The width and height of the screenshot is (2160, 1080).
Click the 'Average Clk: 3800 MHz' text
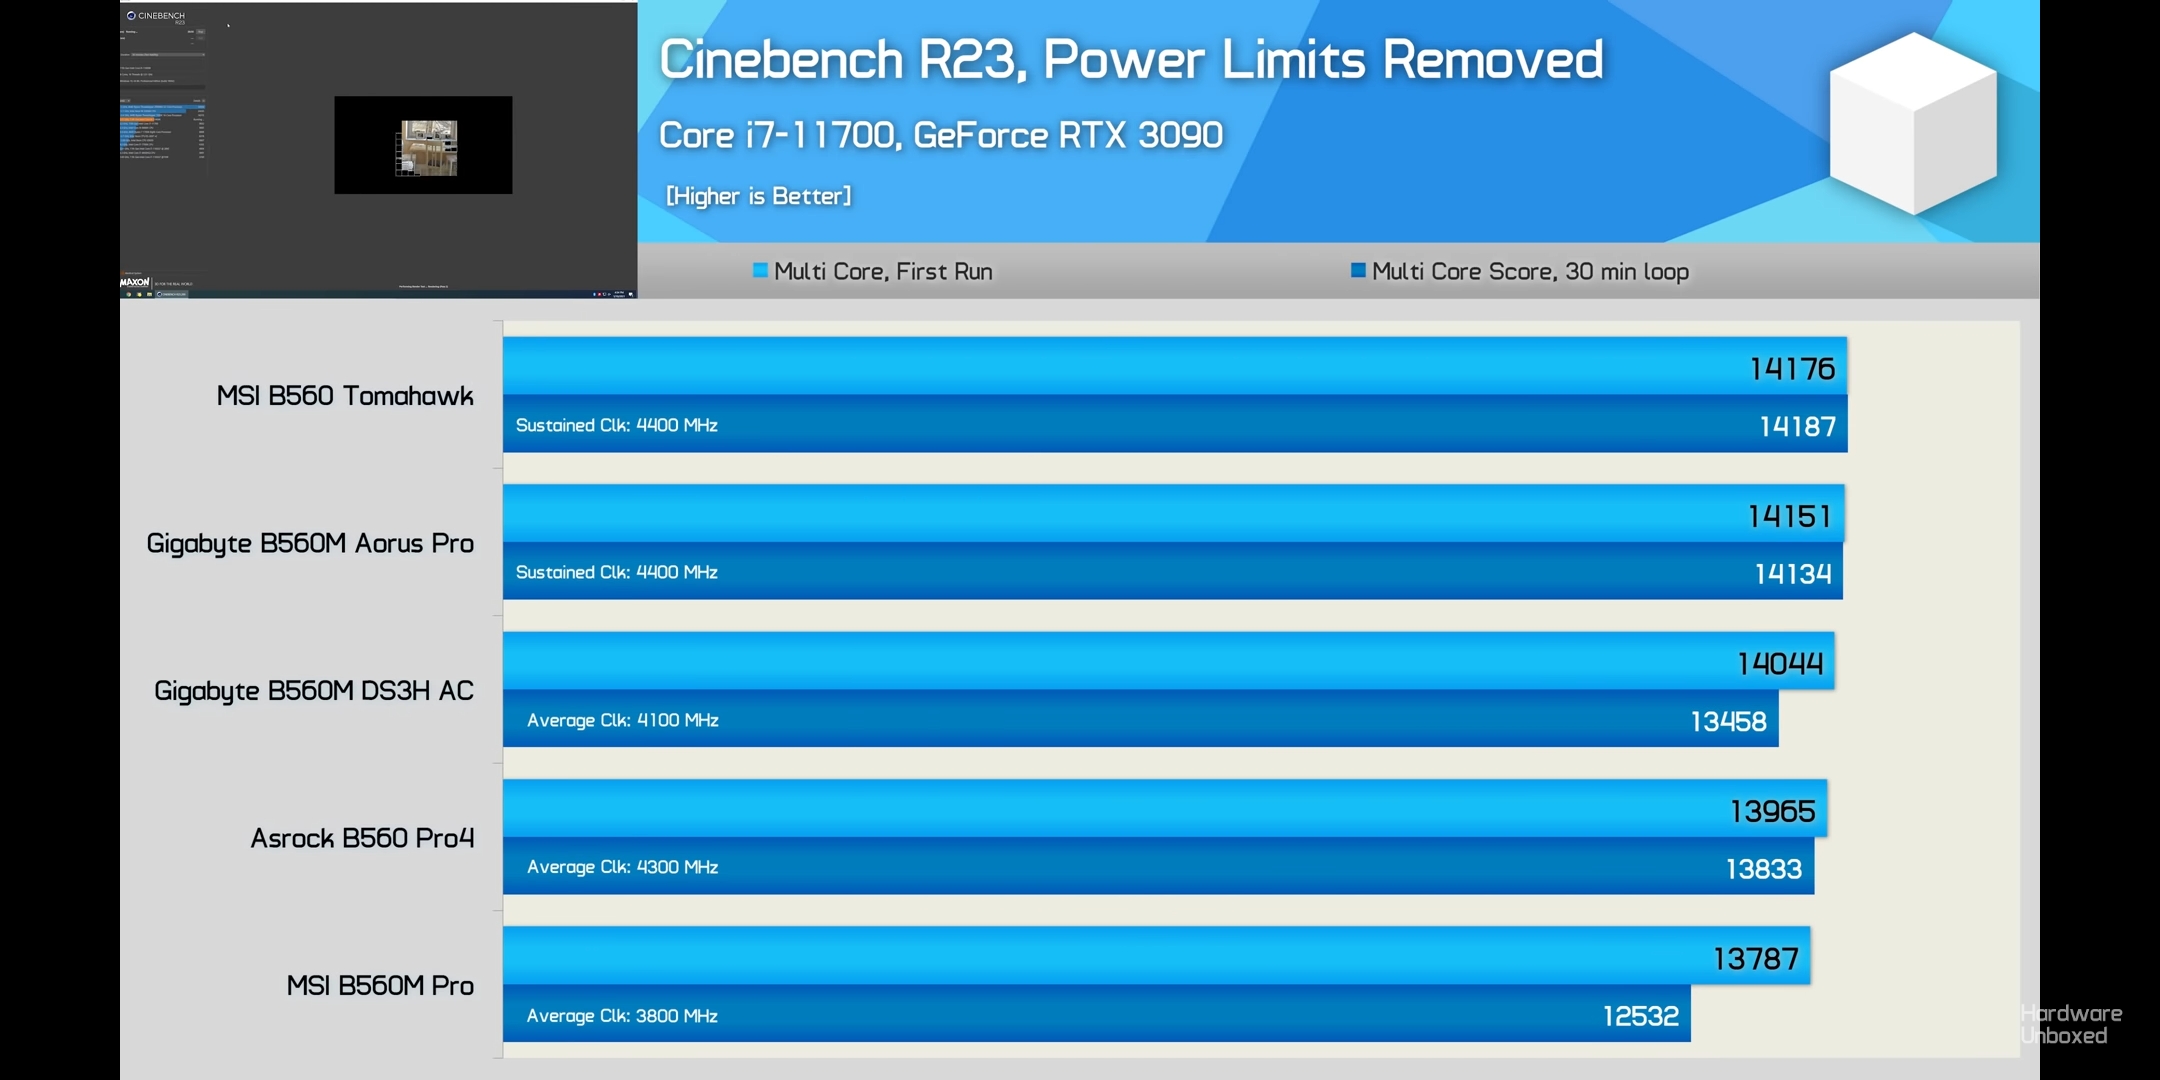(622, 1015)
